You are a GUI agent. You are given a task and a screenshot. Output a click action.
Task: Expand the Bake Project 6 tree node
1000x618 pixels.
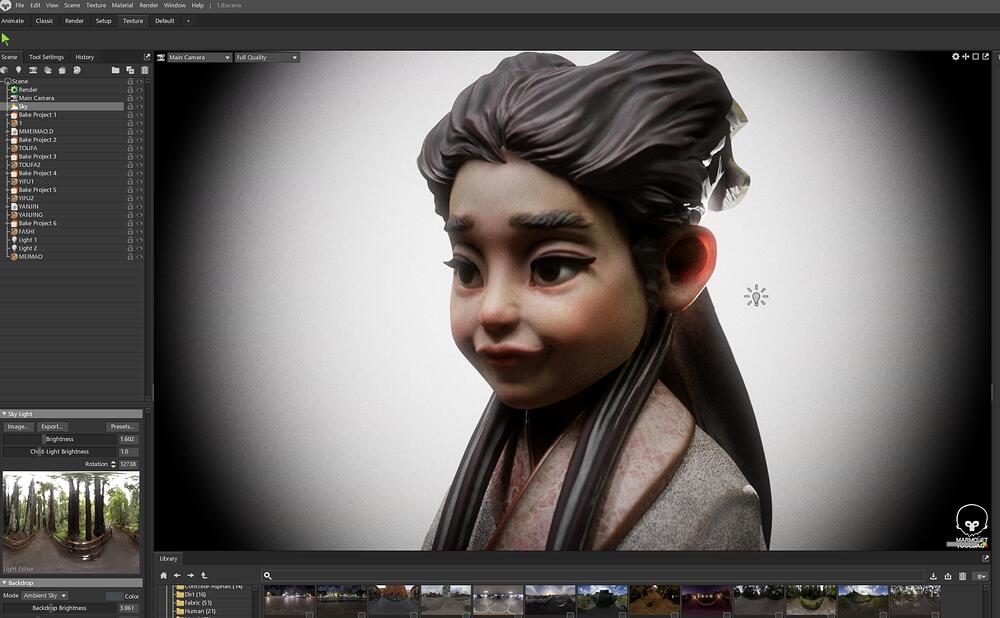[x=8, y=223]
